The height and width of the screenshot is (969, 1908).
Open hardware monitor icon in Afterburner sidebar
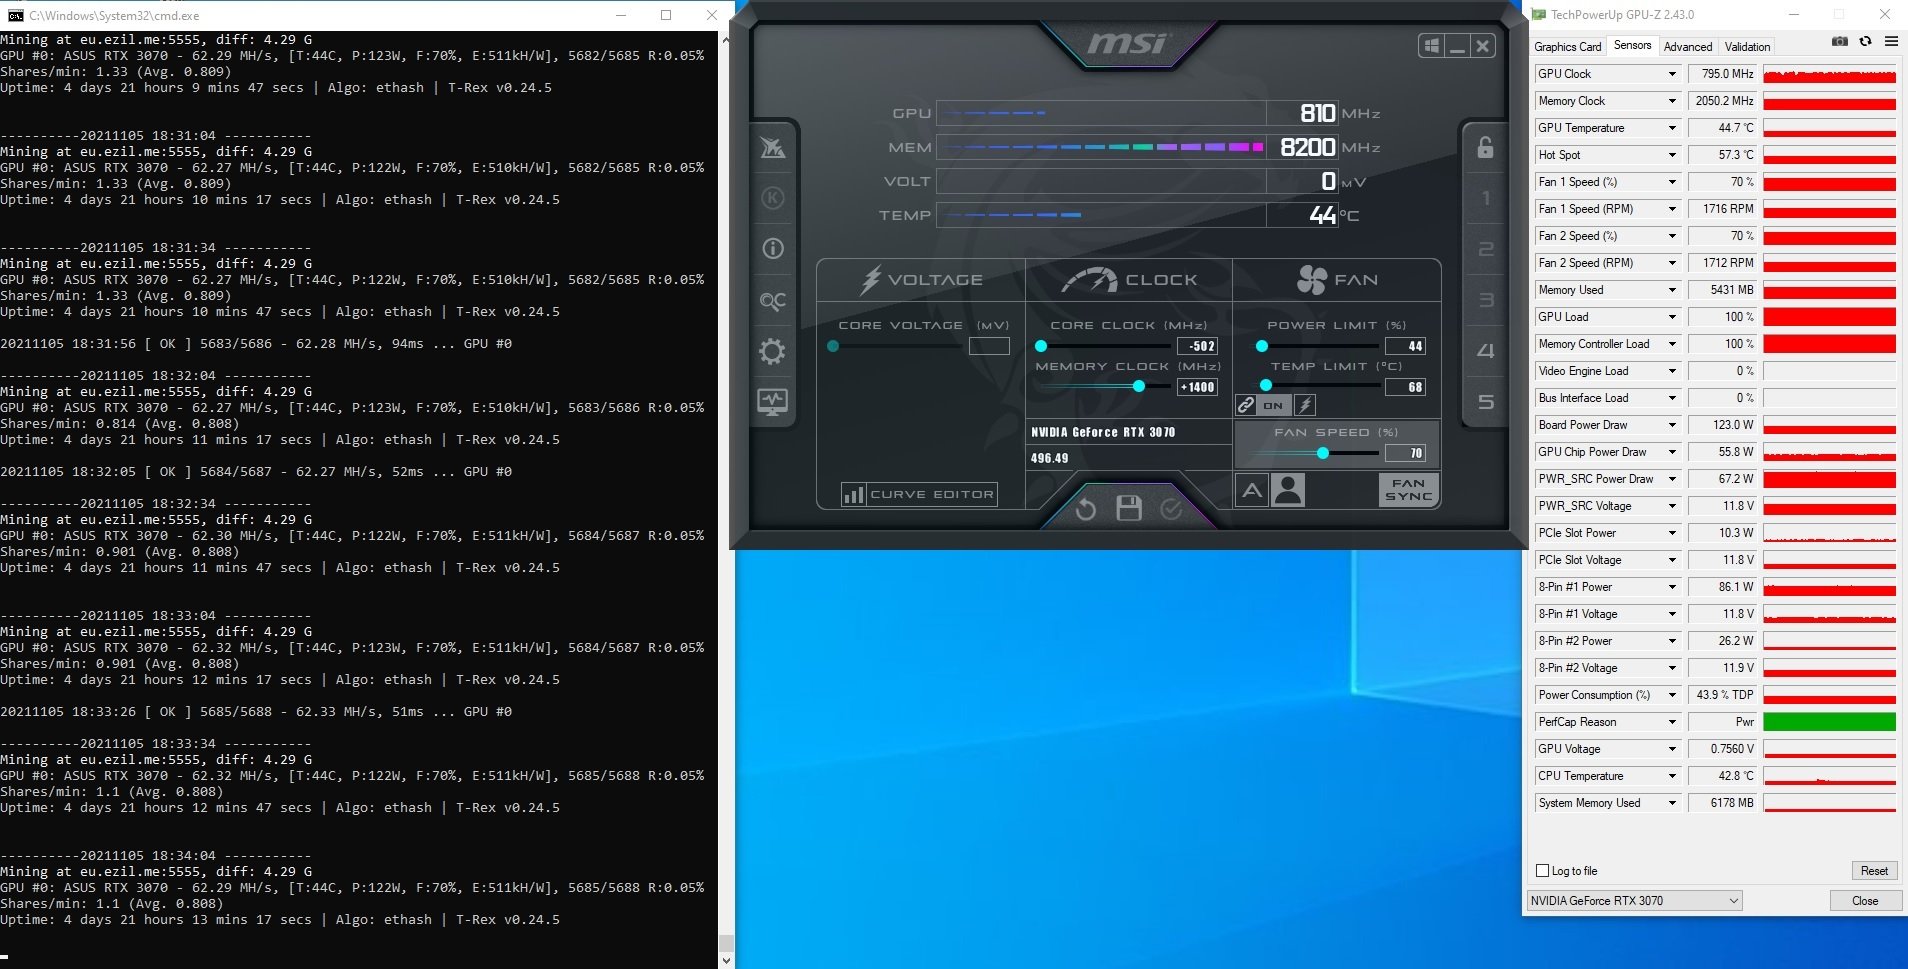pos(773,402)
